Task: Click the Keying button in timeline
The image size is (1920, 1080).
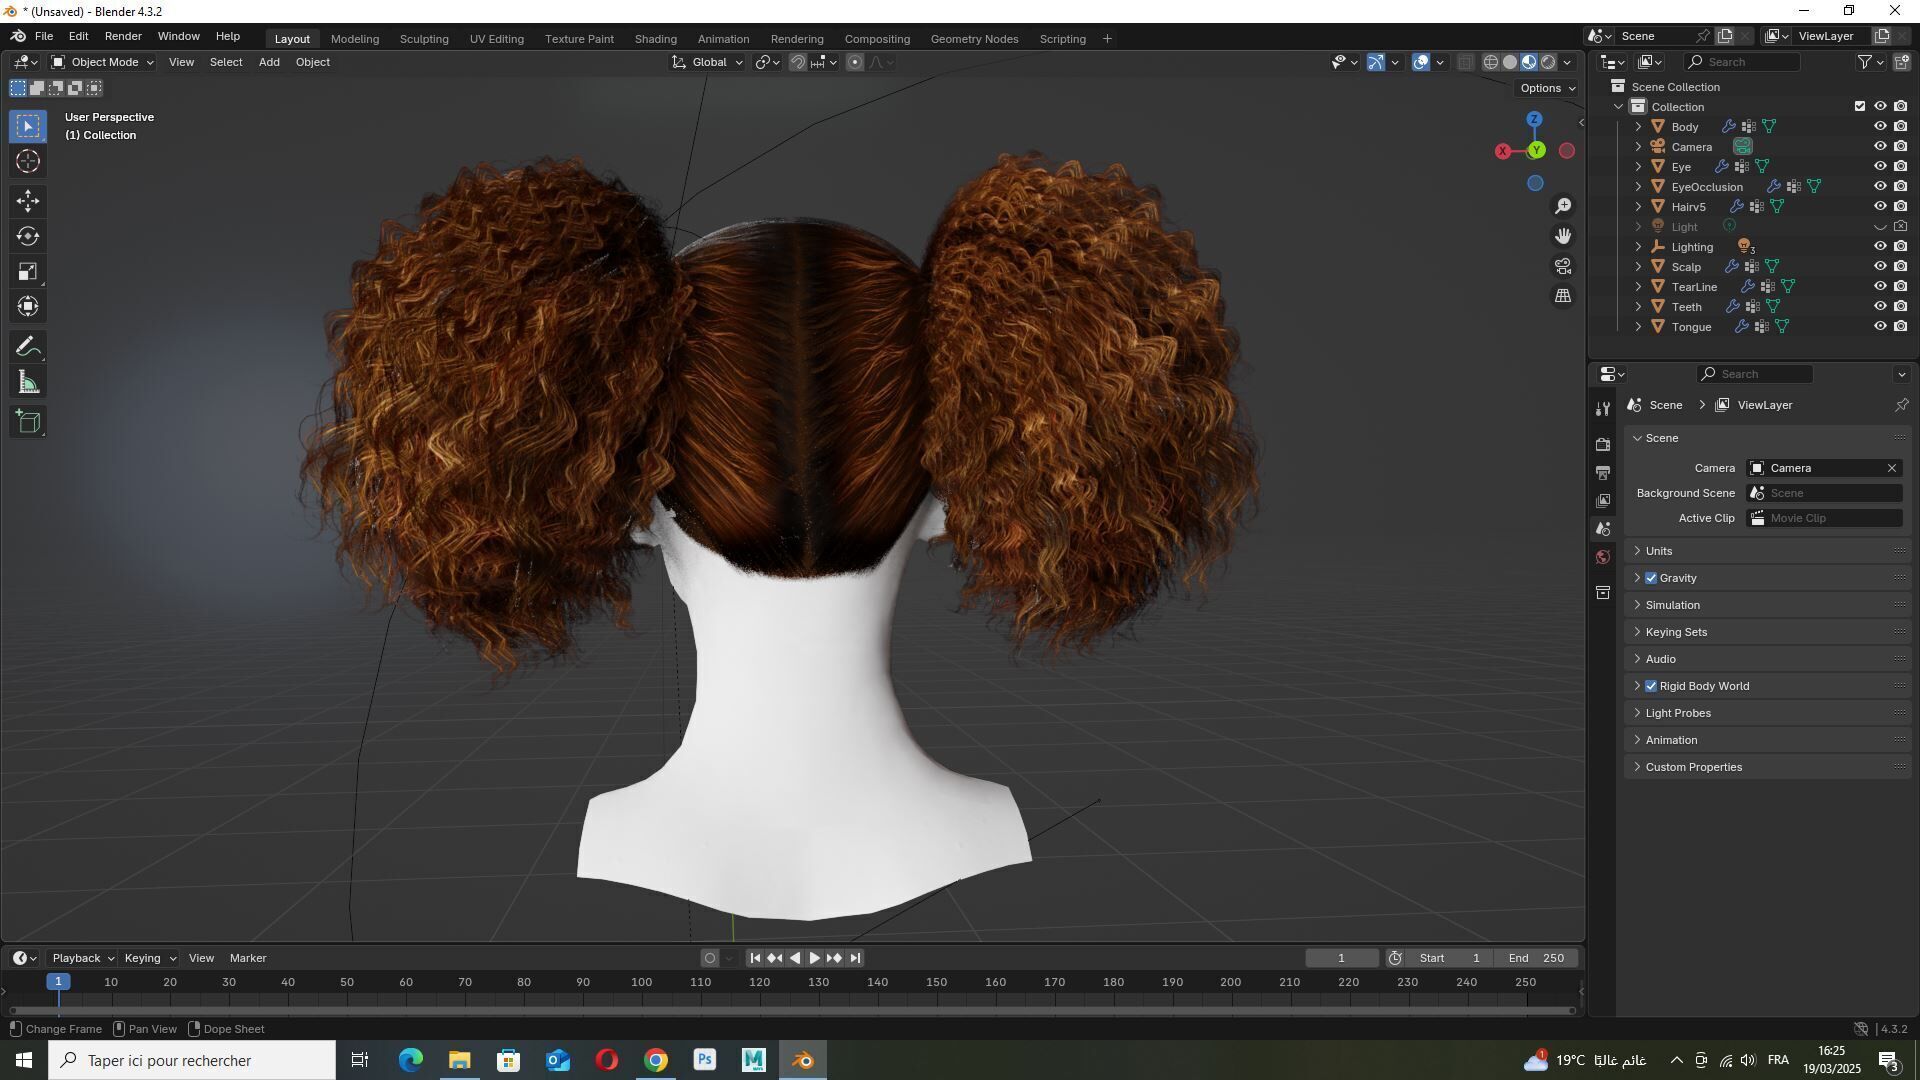Action: point(149,958)
